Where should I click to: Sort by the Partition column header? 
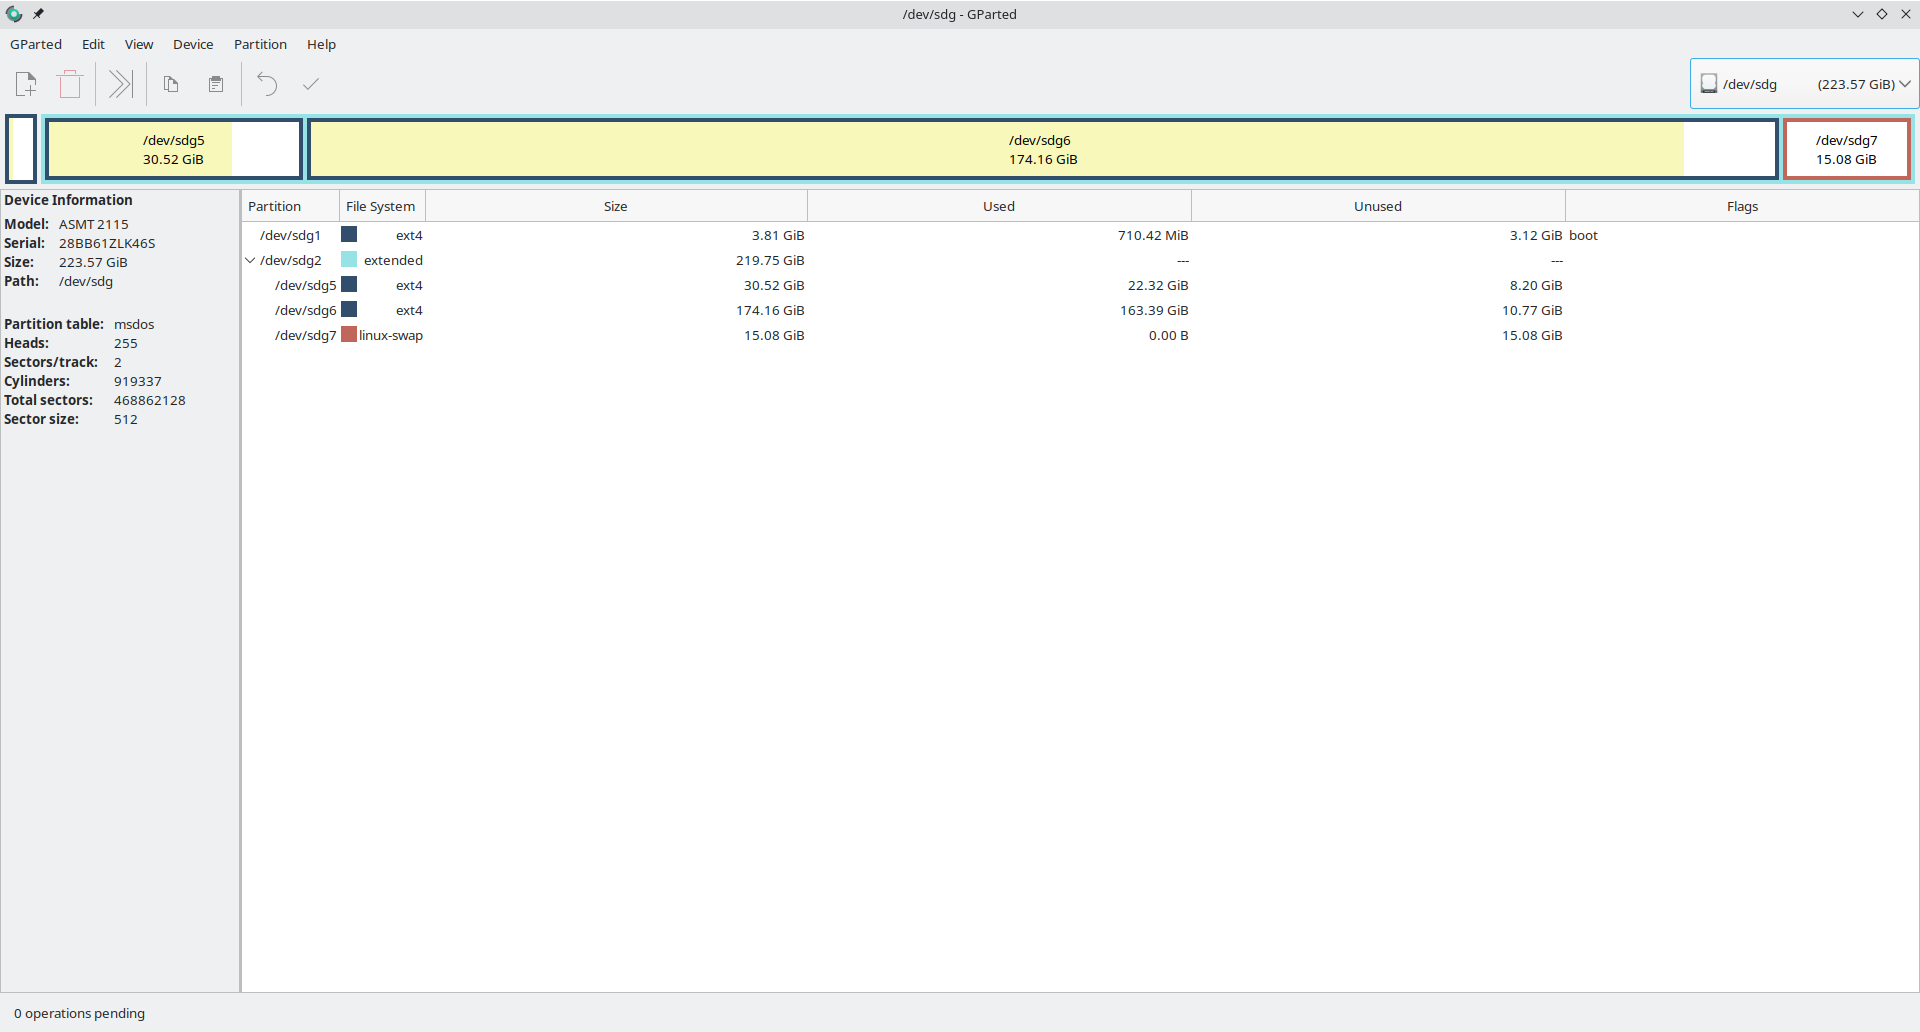(290, 206)
